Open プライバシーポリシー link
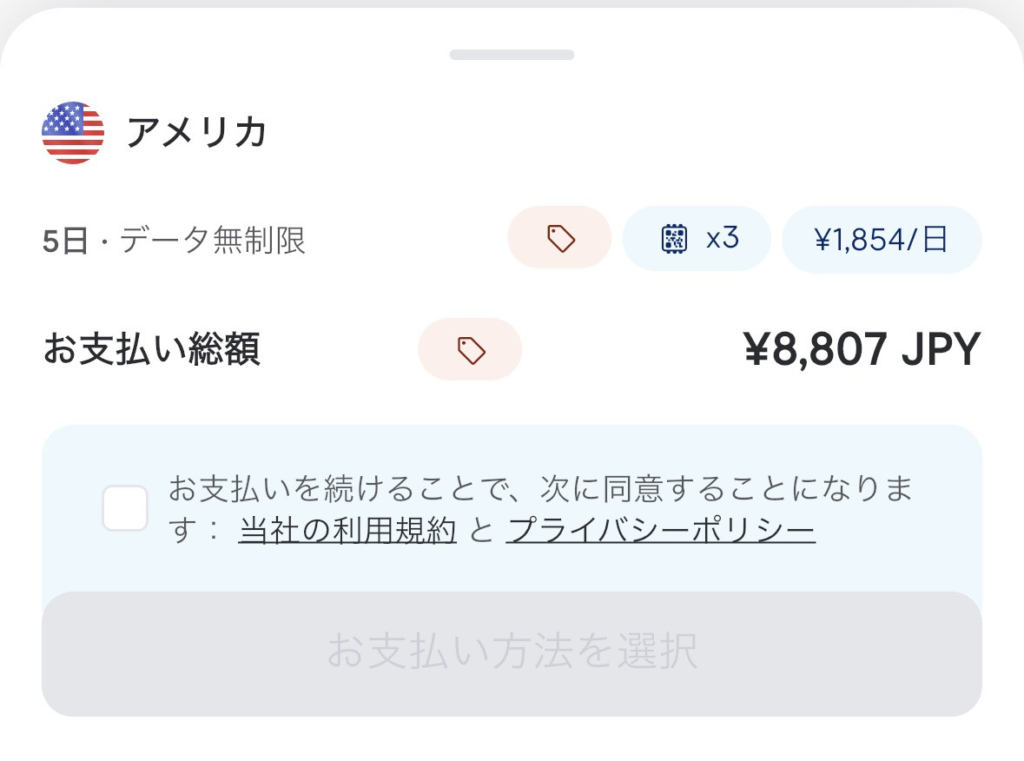The height and width of the screenshot is (761, 1024). (660, 530)
